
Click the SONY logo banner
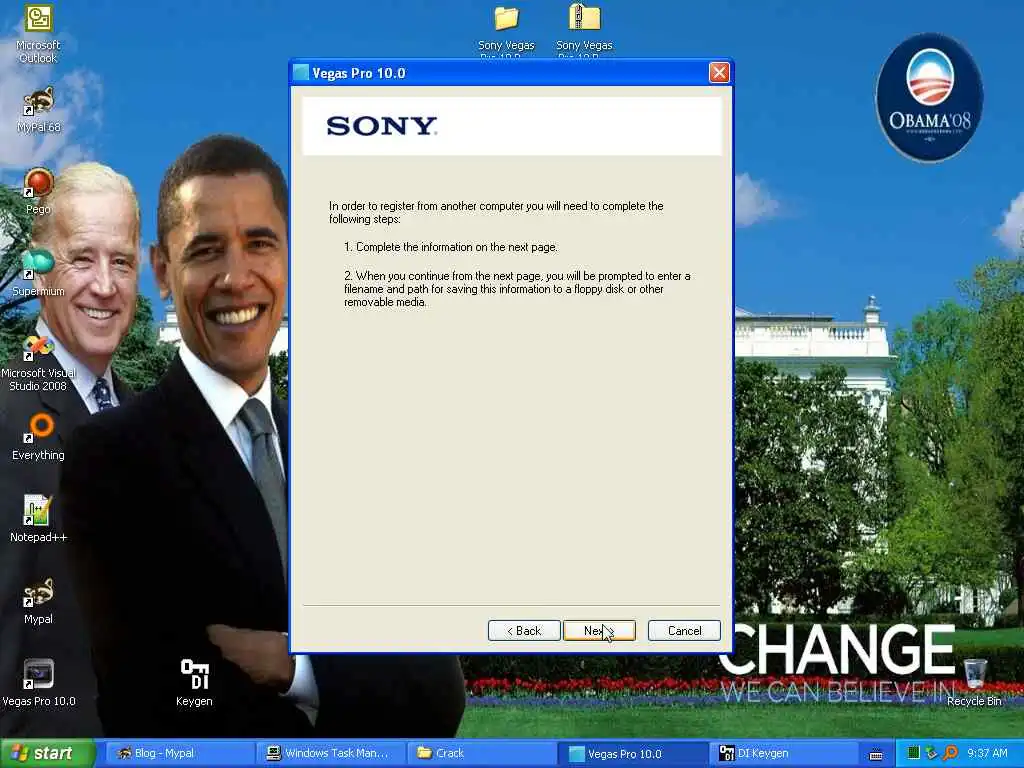click(512, 126)
